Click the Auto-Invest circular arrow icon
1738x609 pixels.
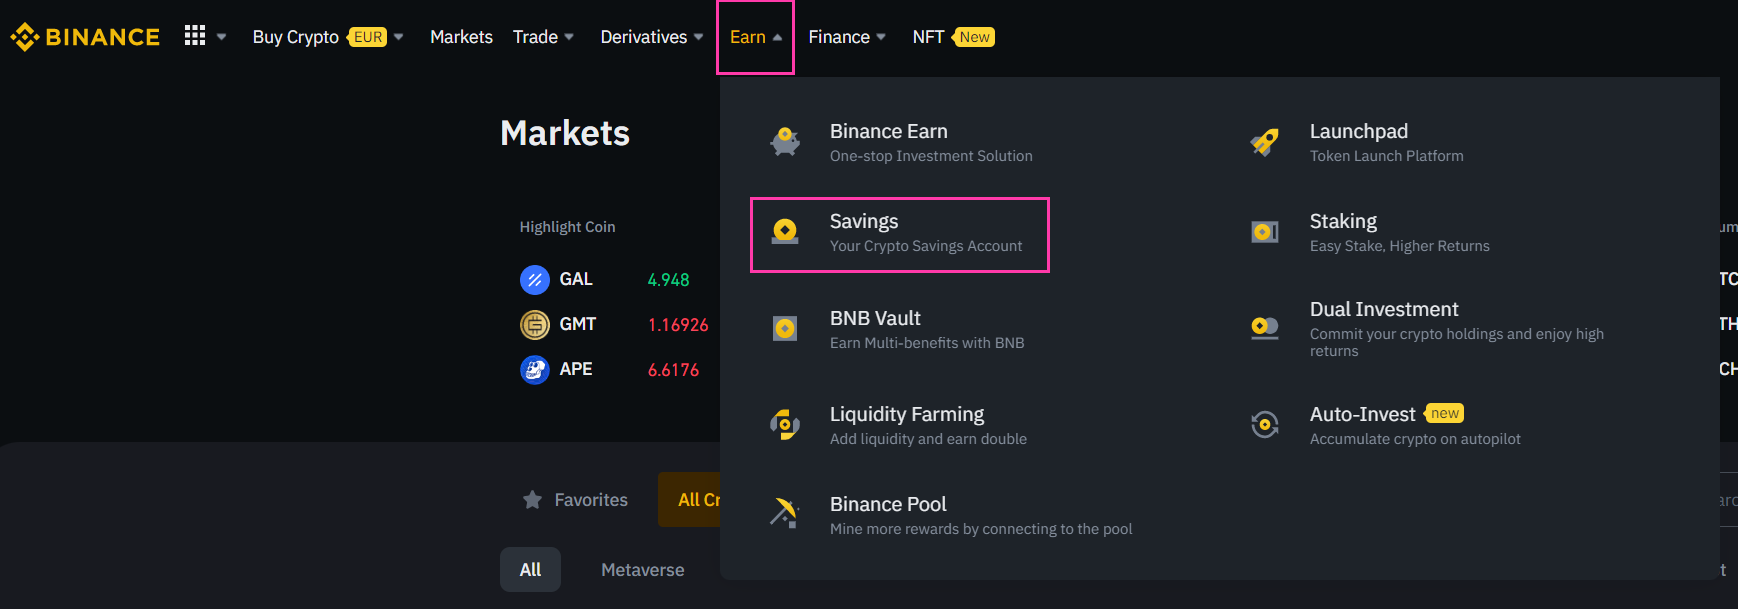coord(1265,424)
